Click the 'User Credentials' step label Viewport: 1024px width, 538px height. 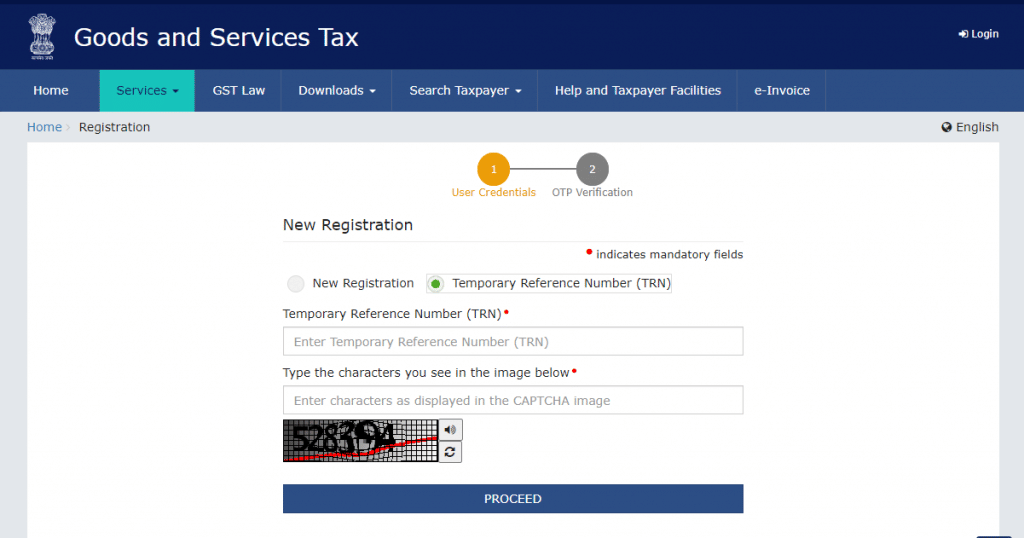(x=494, y=193)
